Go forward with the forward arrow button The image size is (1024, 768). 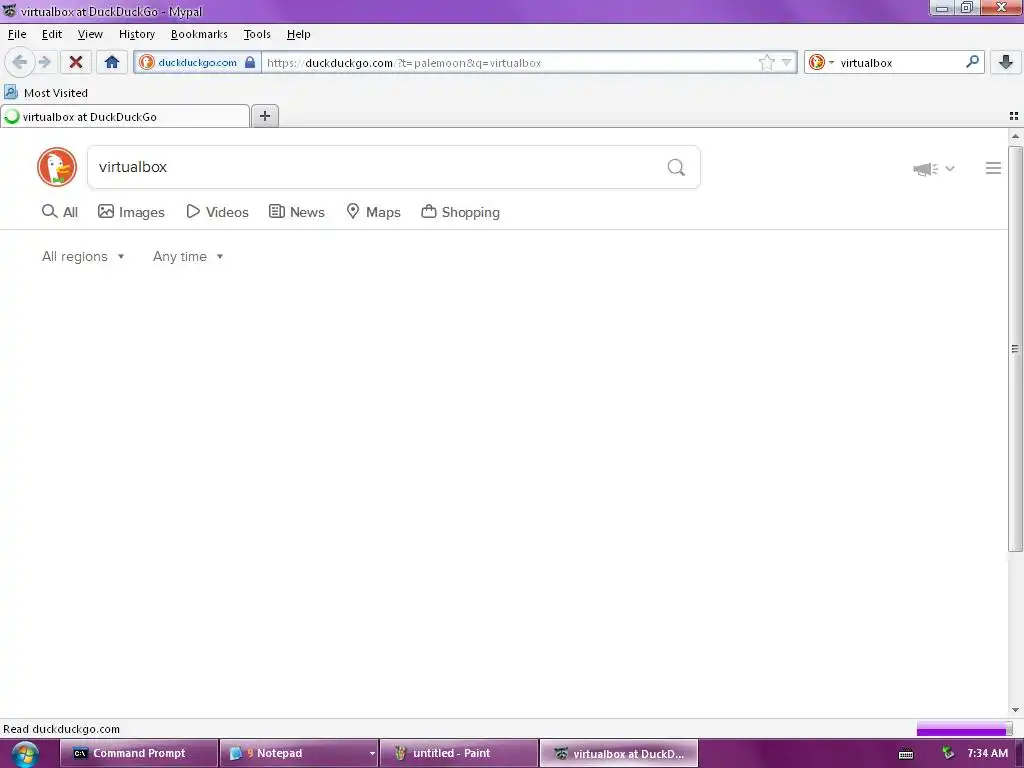coord(44,63)
